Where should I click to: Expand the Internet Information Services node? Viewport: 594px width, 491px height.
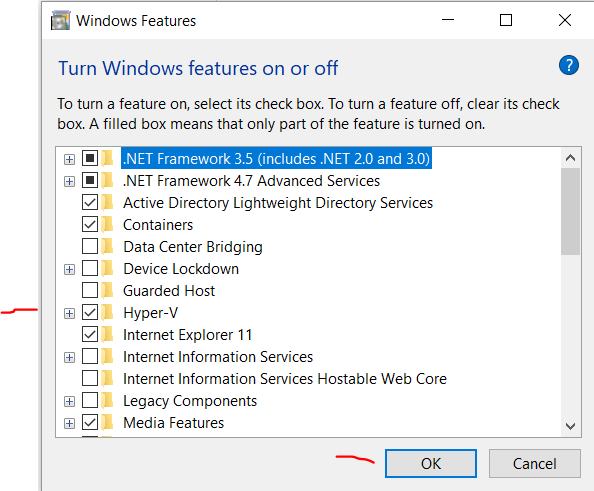69,357
